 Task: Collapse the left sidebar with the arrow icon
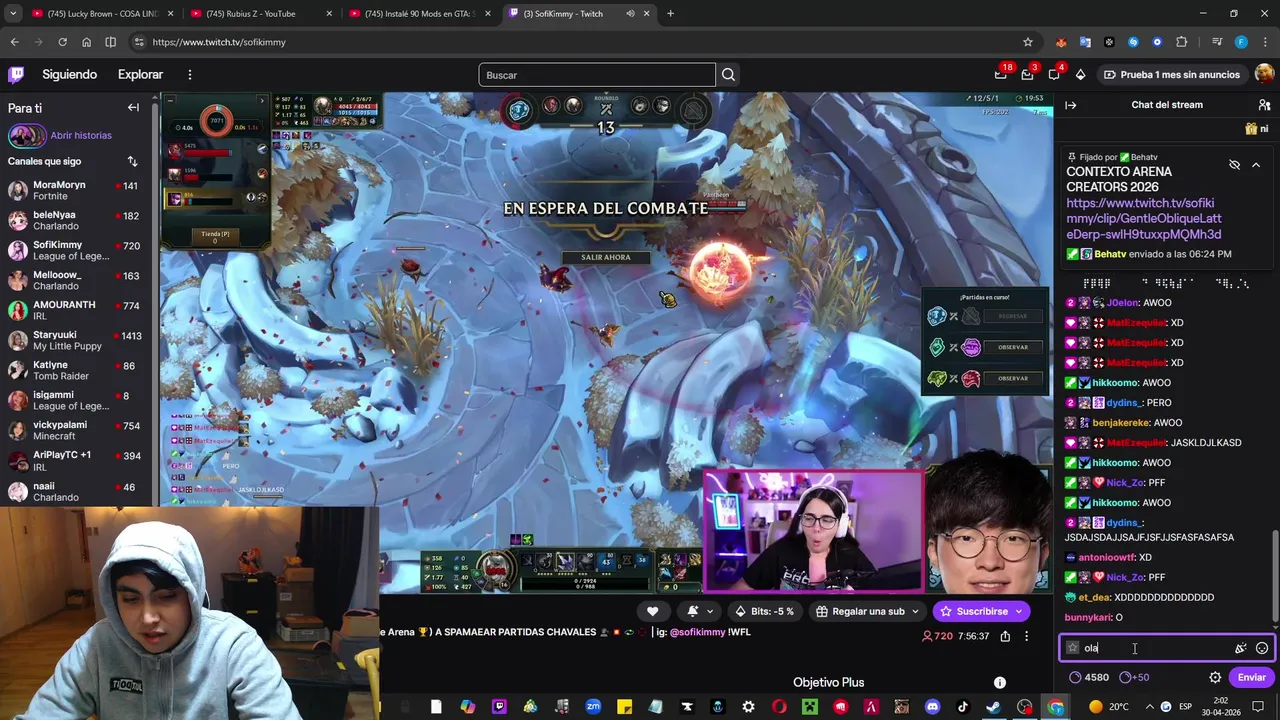(133, 107)
